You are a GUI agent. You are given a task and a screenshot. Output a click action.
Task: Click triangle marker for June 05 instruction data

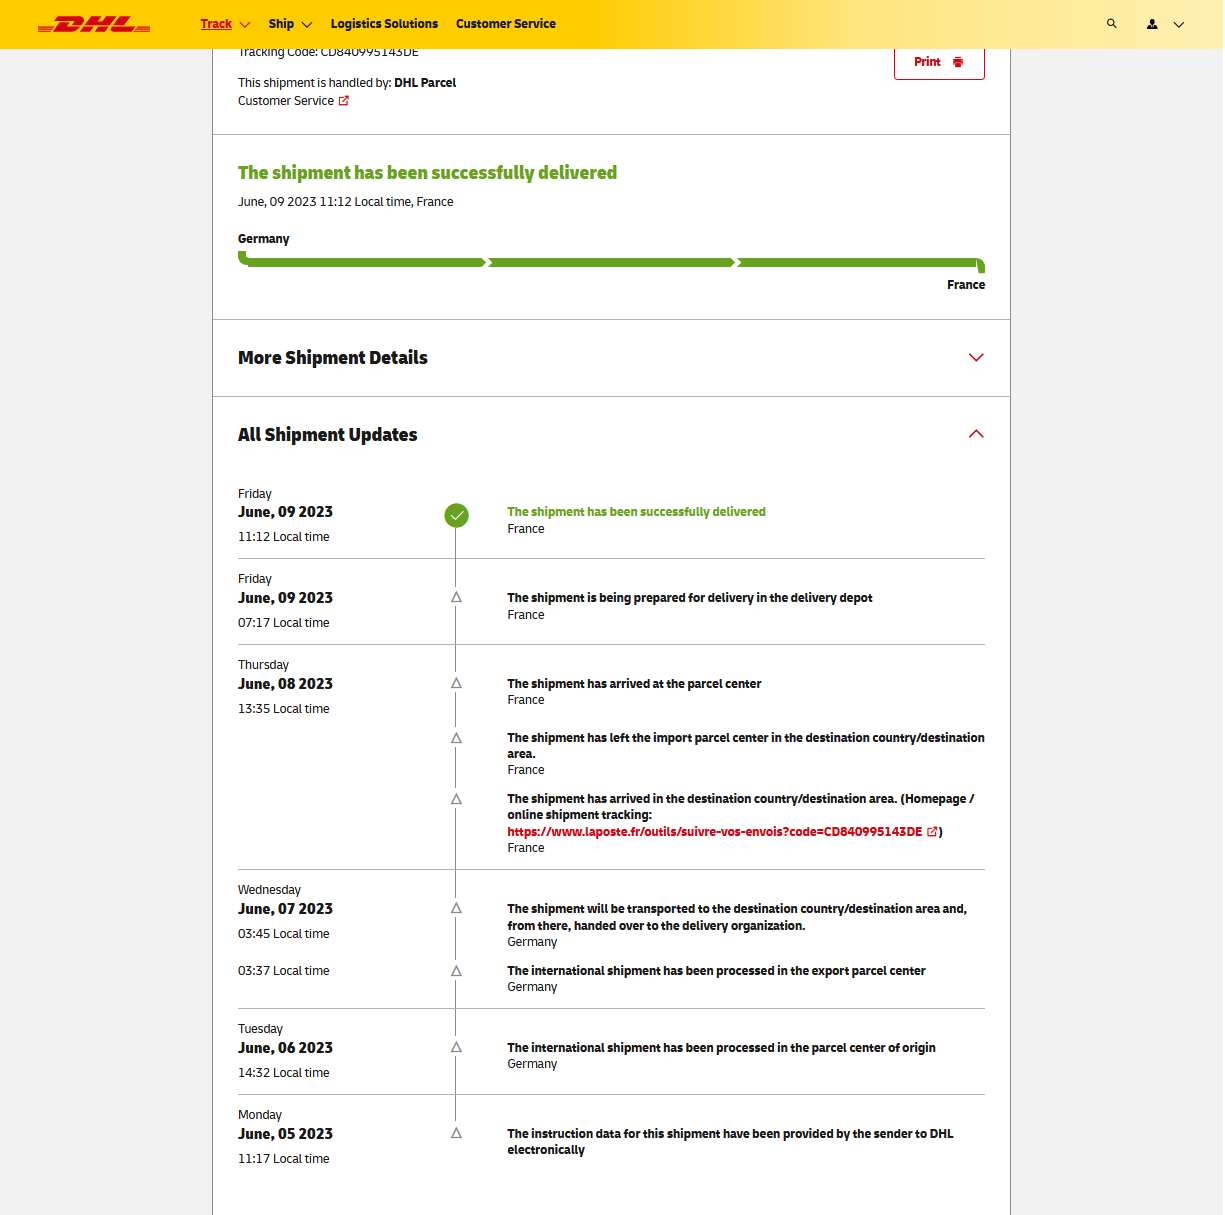pos(456,1133)
